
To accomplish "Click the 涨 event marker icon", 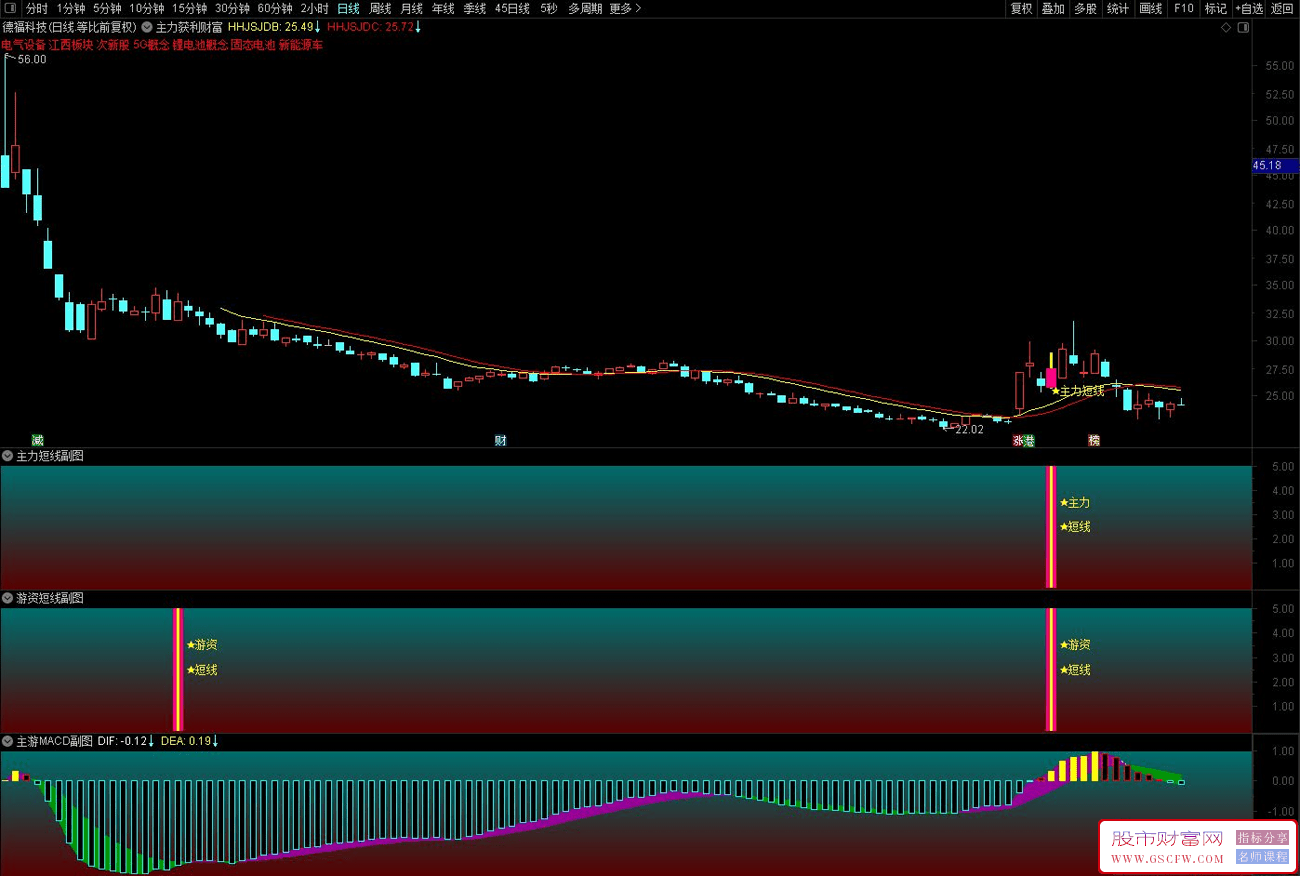I will [x=1018, y=440].
